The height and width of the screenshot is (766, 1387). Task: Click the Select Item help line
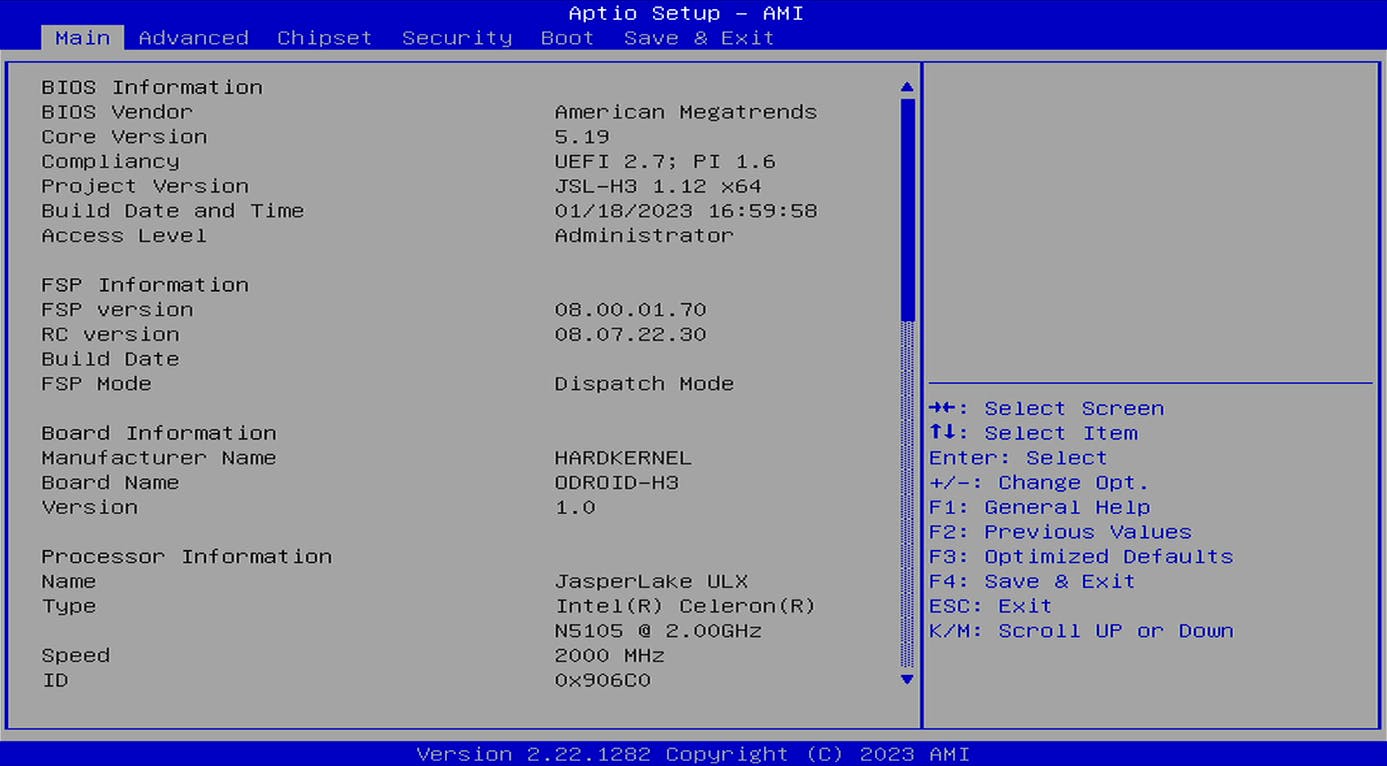(x=1034, y=433)
